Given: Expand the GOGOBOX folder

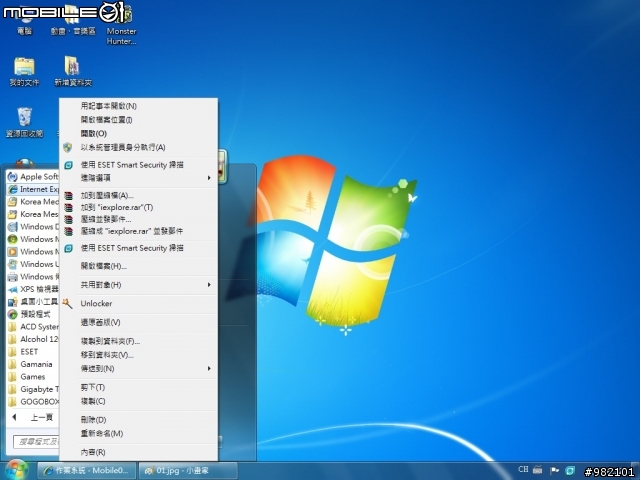Looking at the screenshot, I should tap(33, 402).
